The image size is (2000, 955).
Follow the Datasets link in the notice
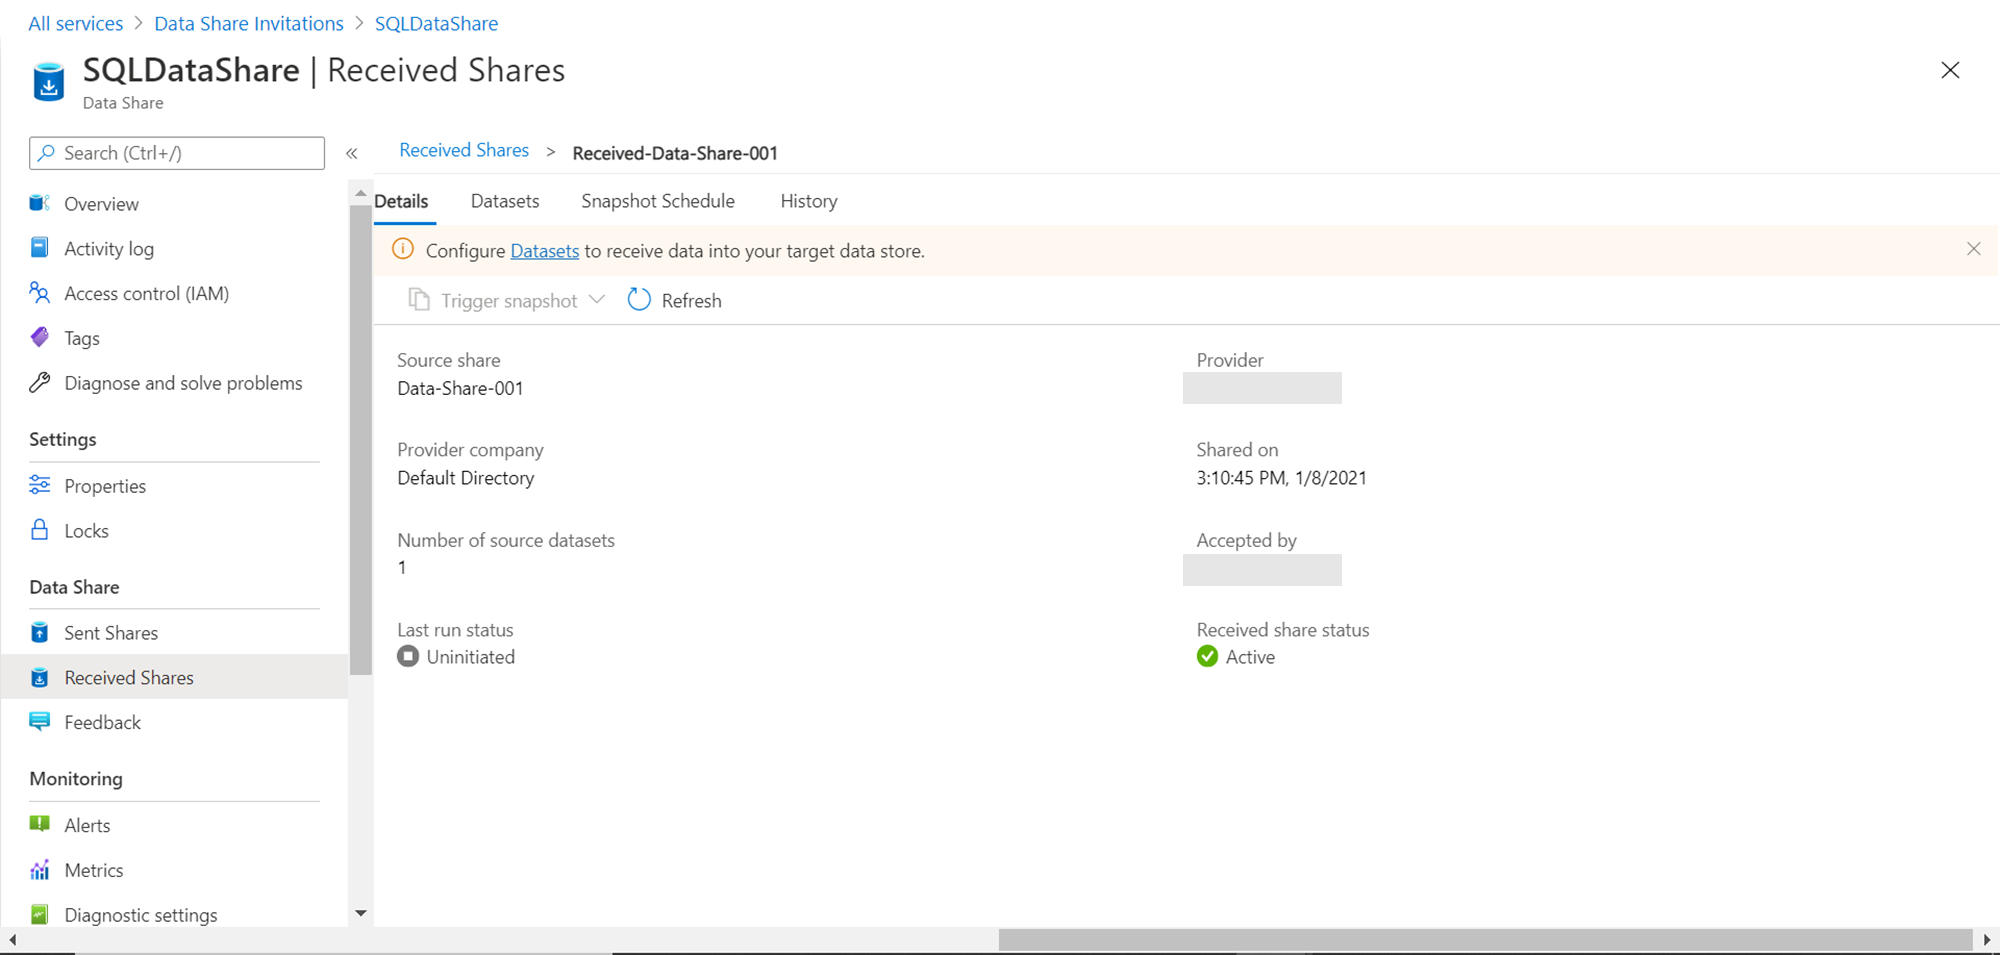[544, 251]
